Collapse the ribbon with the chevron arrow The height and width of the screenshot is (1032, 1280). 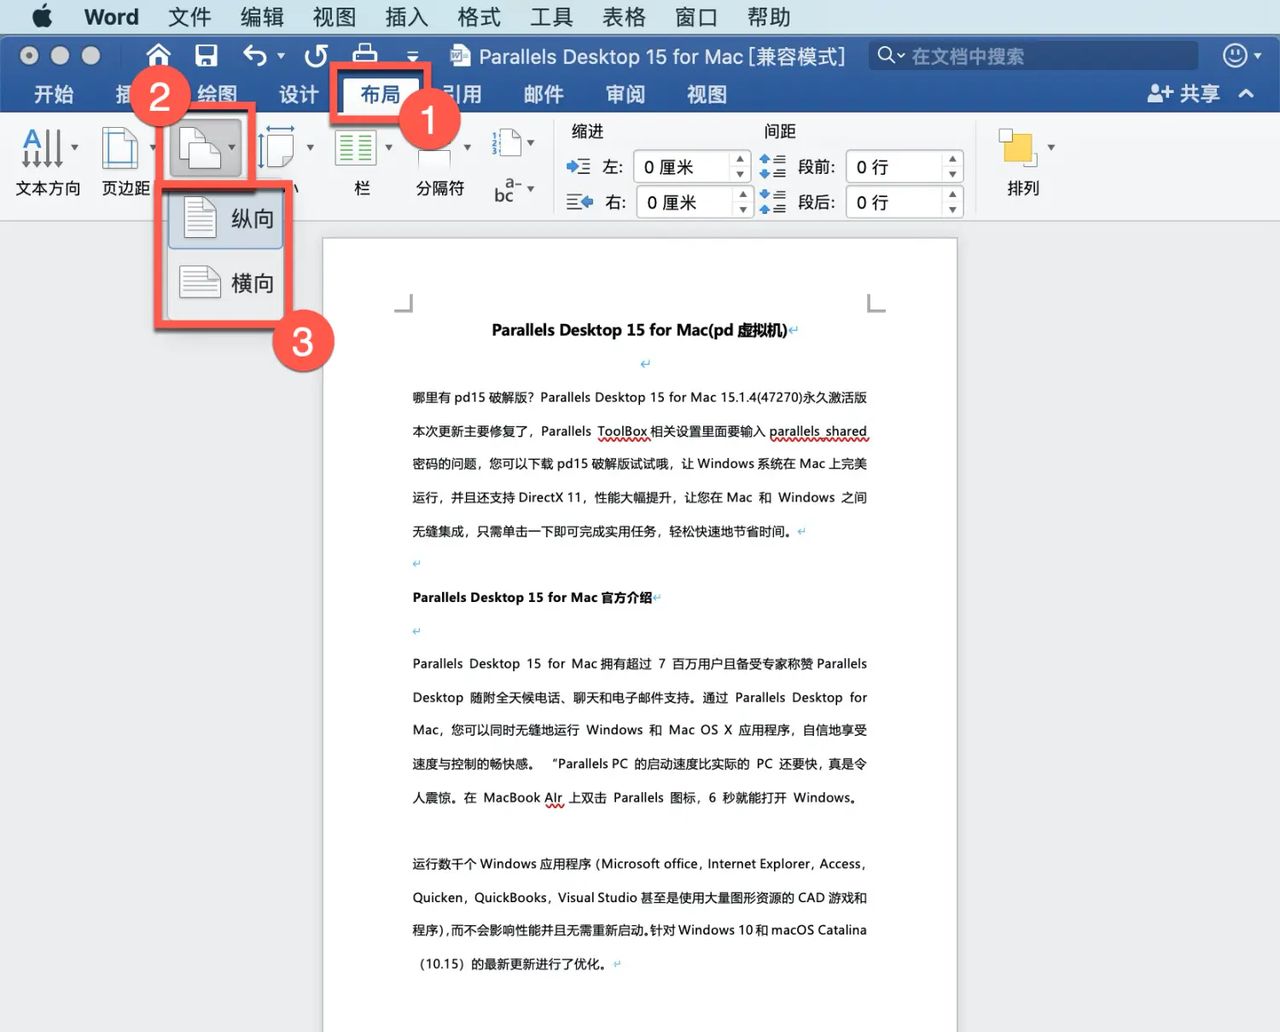pyautogui.click(x=1246, y=93)
